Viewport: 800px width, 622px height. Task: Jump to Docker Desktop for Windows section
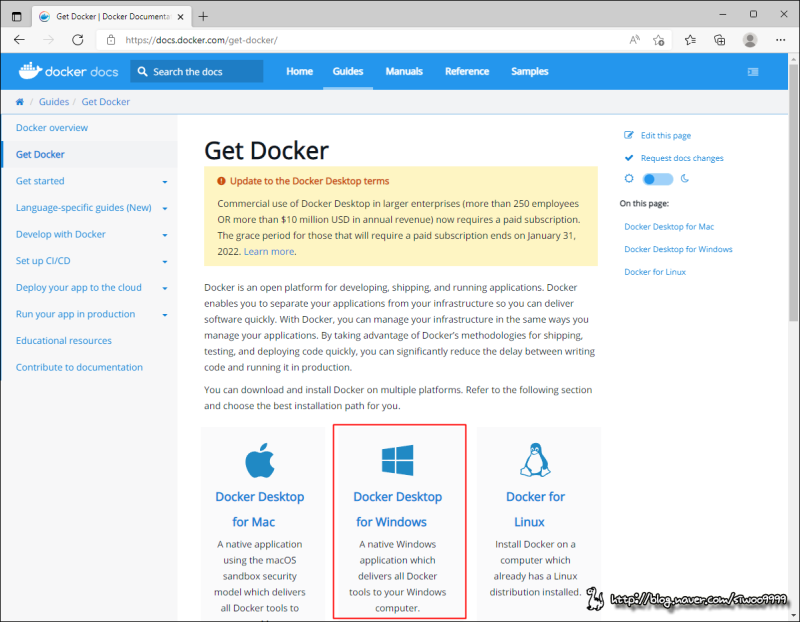pyautogui.click(x=680, y=249)
